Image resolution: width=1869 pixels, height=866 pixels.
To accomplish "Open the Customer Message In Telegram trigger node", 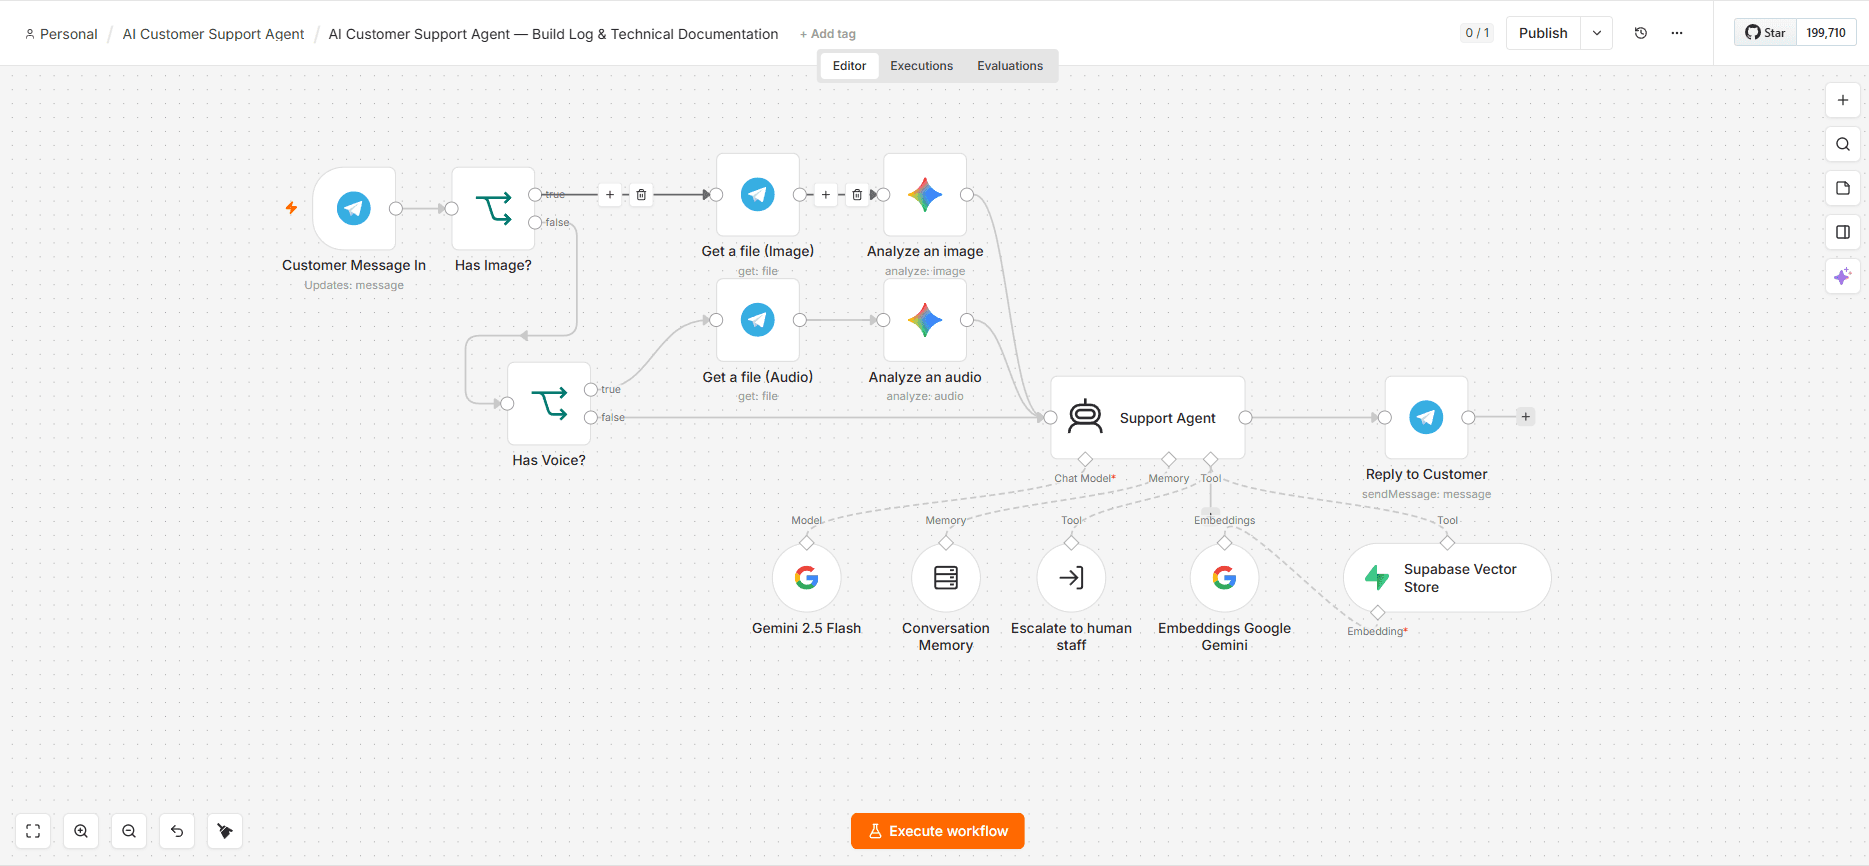I will 354,208.
